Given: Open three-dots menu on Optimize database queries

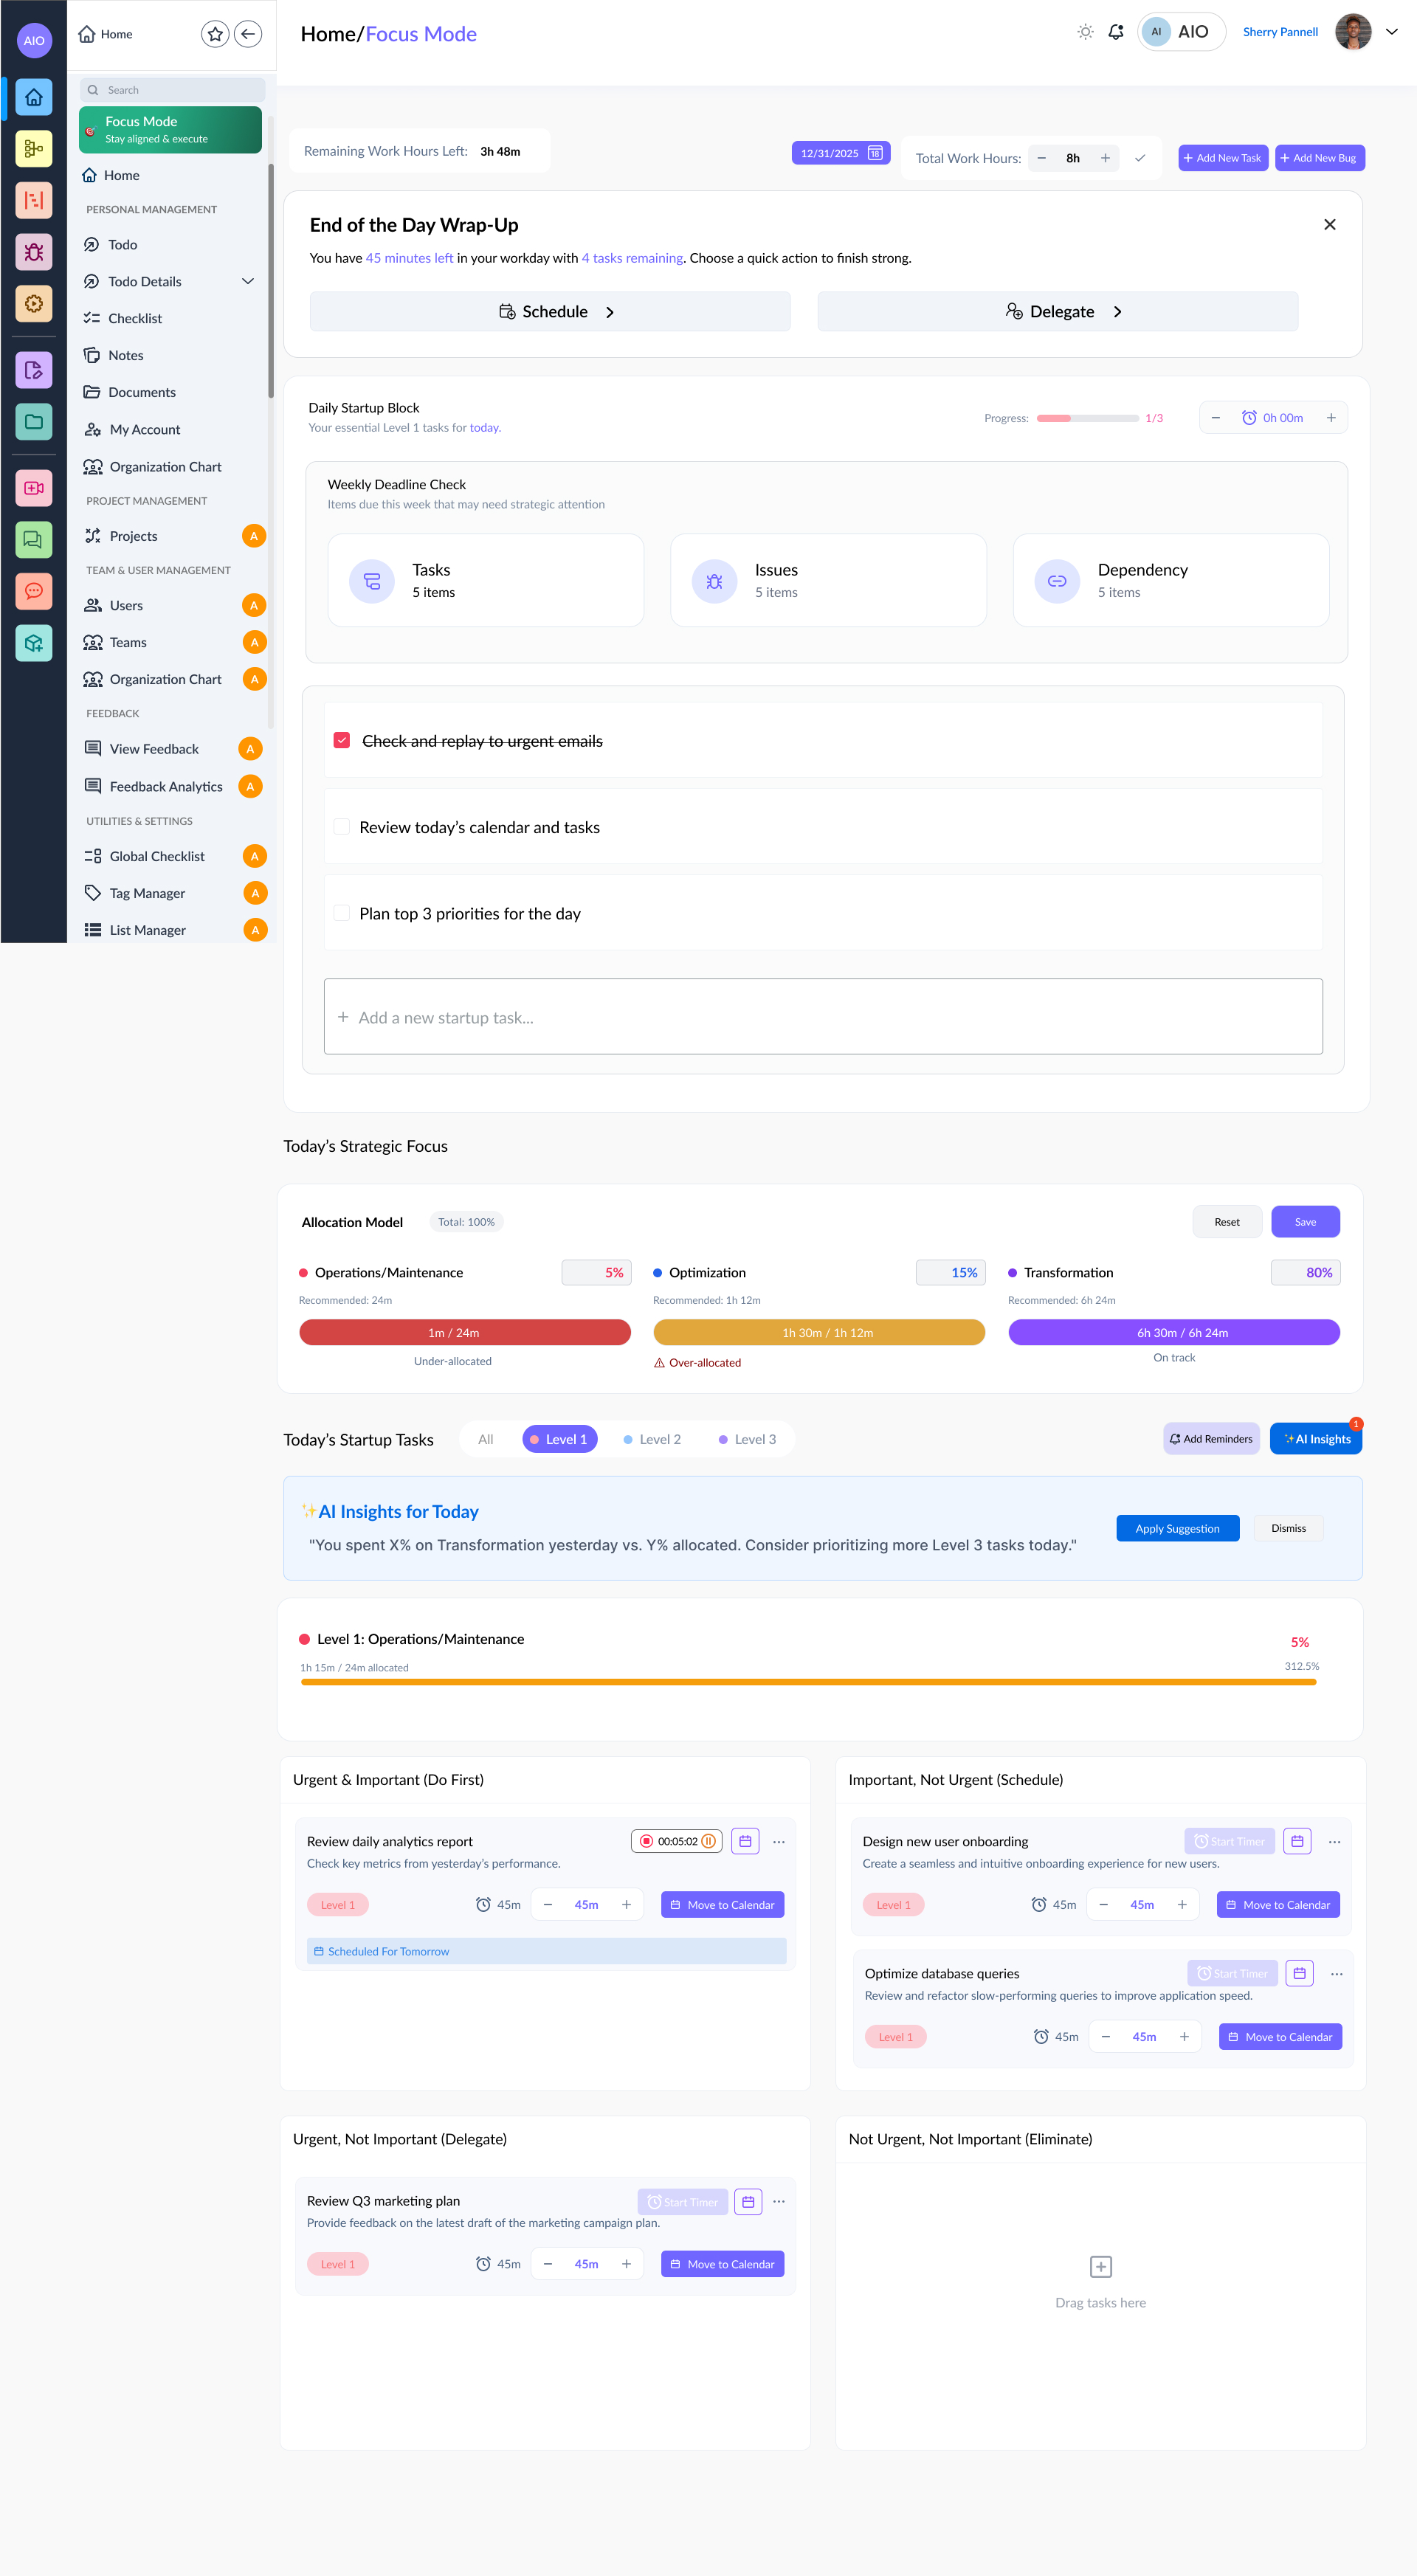Looking at the screenshot, I should pyautogui.click(x=1336, y=1974).
